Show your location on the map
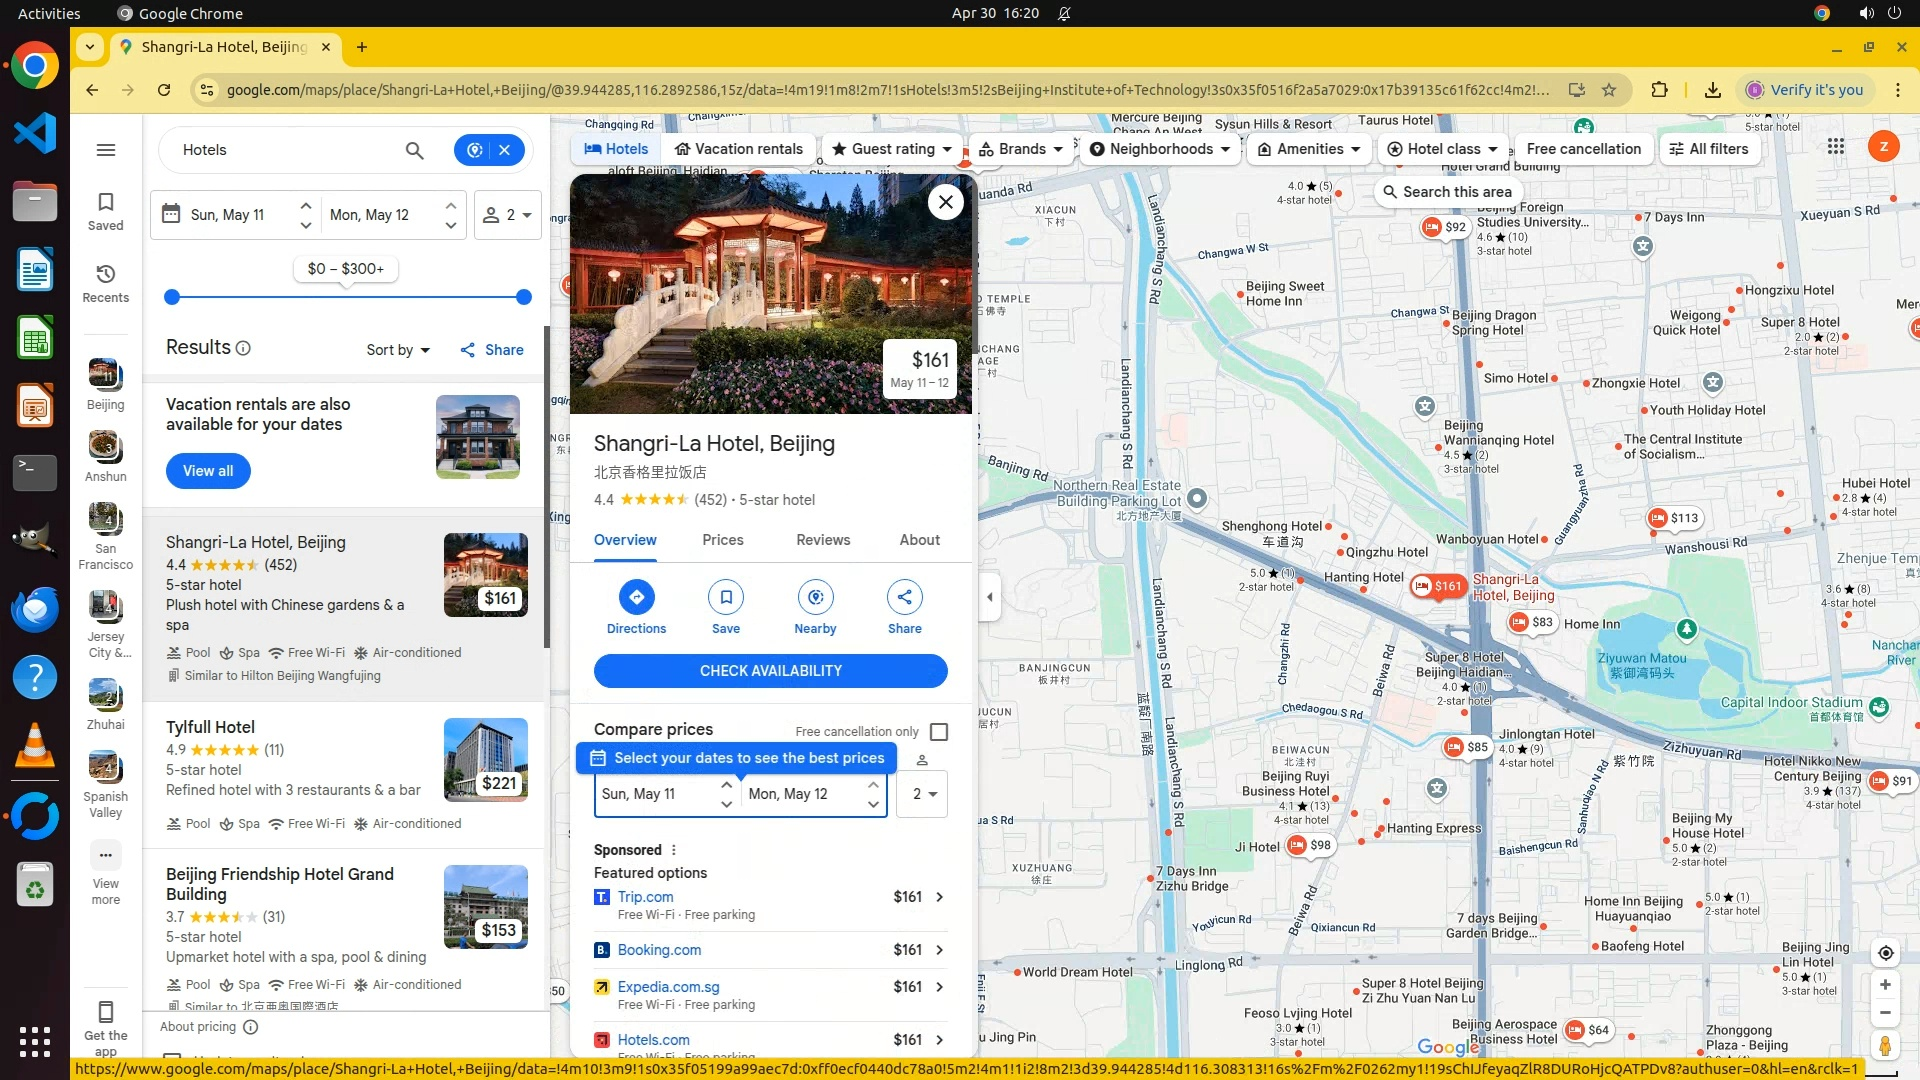 pos(1885,953)
